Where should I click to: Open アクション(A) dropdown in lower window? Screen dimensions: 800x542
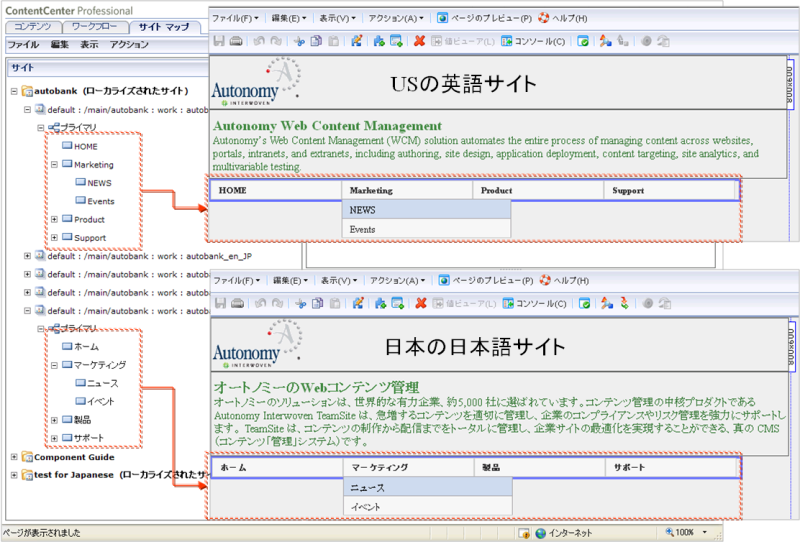click(x=396, y=280)
